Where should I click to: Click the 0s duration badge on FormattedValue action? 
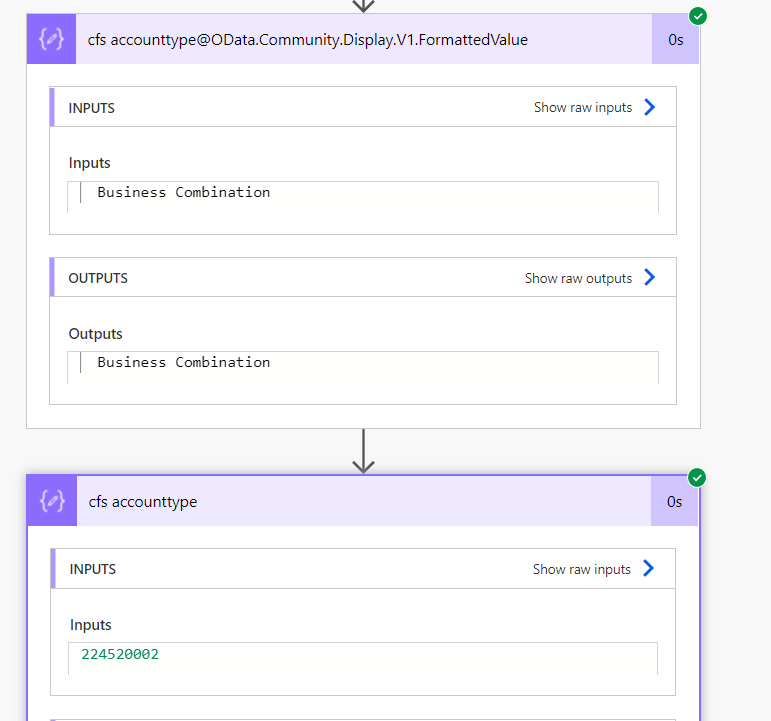pyautogui.click(x=675, y=39)
